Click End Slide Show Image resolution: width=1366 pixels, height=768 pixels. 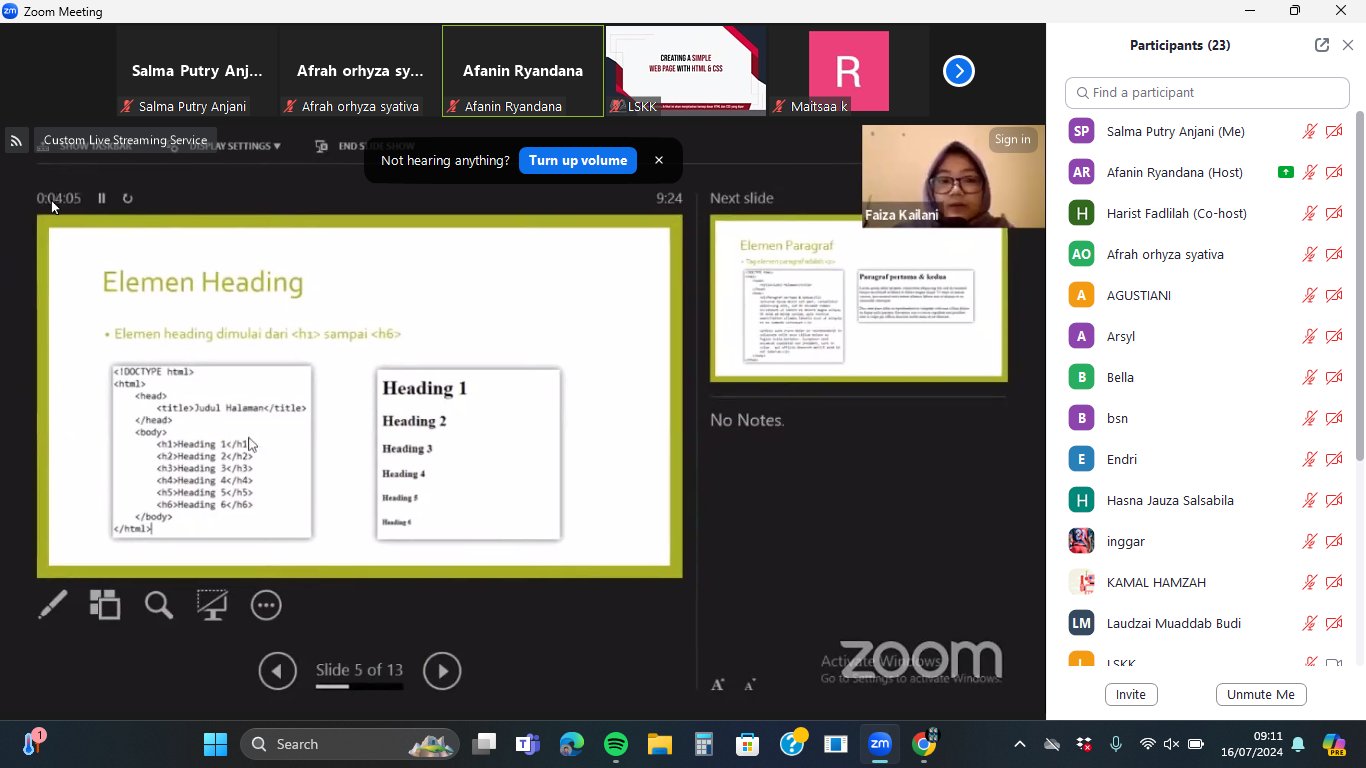tap(365, 146)
